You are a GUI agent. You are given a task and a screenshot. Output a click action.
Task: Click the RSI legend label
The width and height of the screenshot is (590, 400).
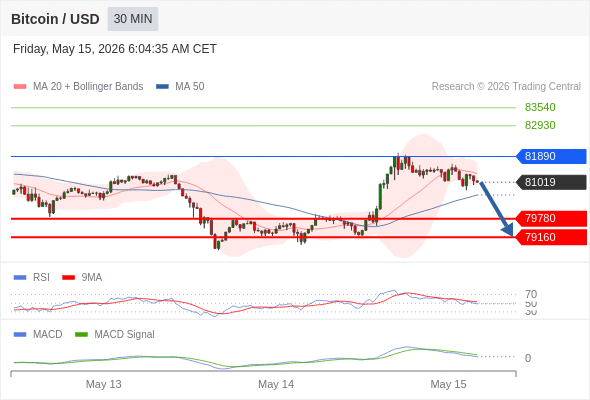click(41, 278)
